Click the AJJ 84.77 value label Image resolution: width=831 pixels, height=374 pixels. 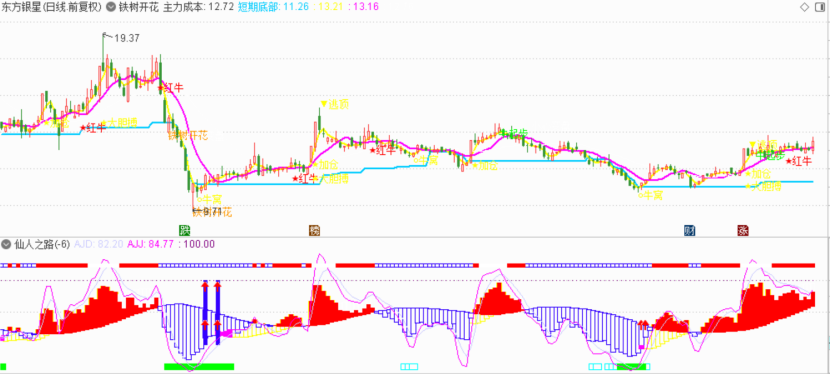coord(152,244)
